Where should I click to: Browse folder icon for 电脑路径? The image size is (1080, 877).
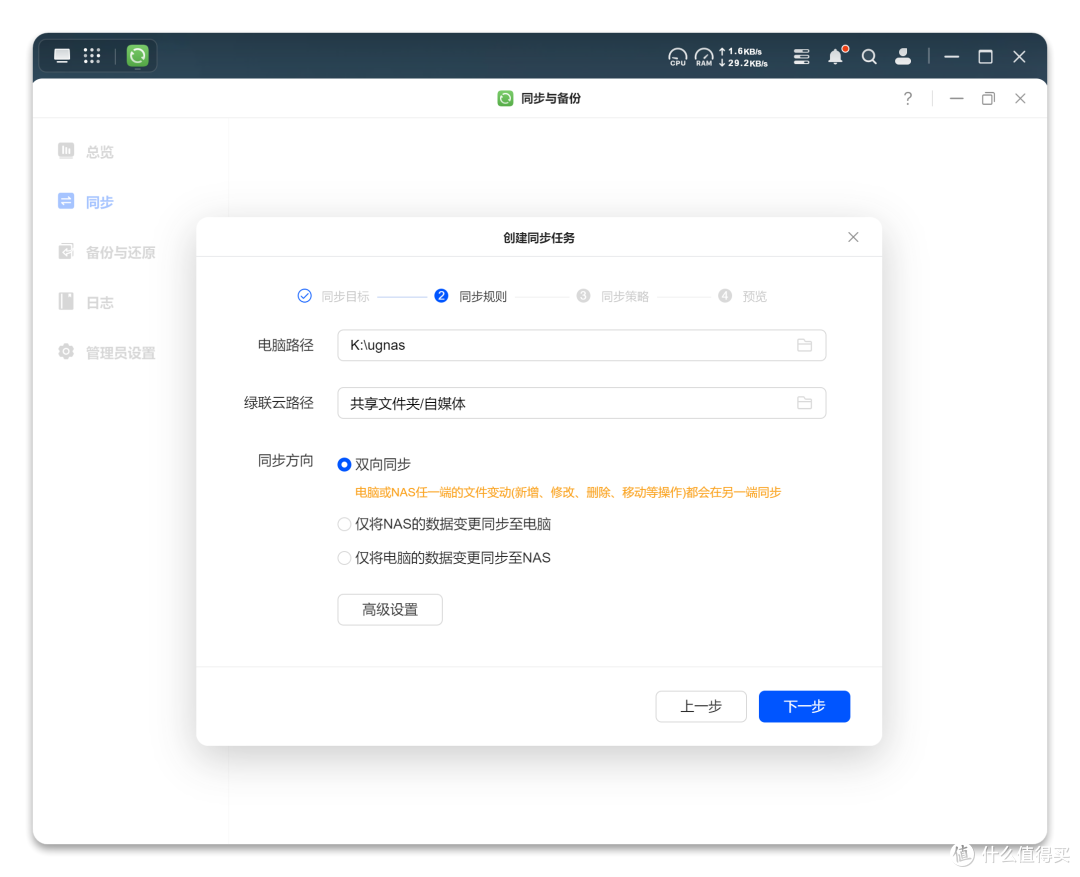[804, 345]
